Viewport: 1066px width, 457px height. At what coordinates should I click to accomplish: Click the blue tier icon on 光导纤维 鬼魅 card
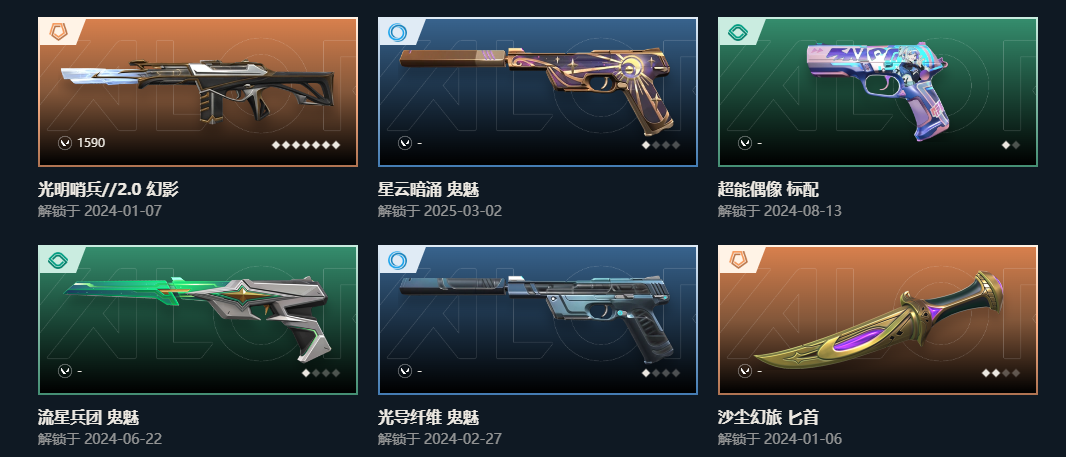coord(398,260)
